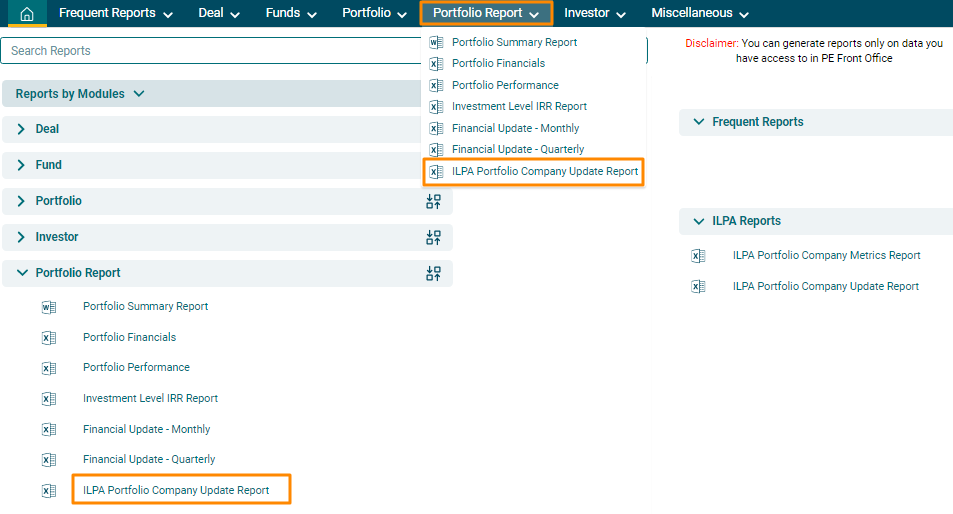Click Excel icon beside Financial Update - Quarterly in left list
Screen dimensions: 953x514
pyautogui.click(x=48, y=460)
